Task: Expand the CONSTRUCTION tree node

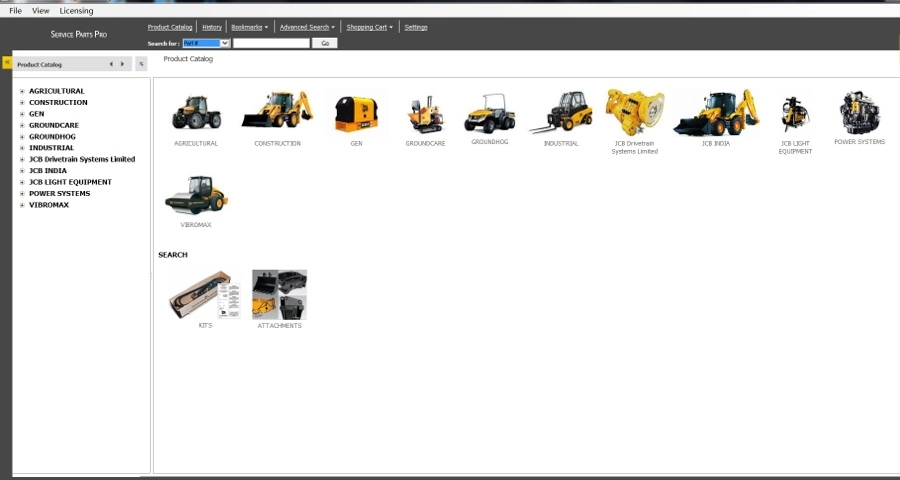Action: click(22, 103)
